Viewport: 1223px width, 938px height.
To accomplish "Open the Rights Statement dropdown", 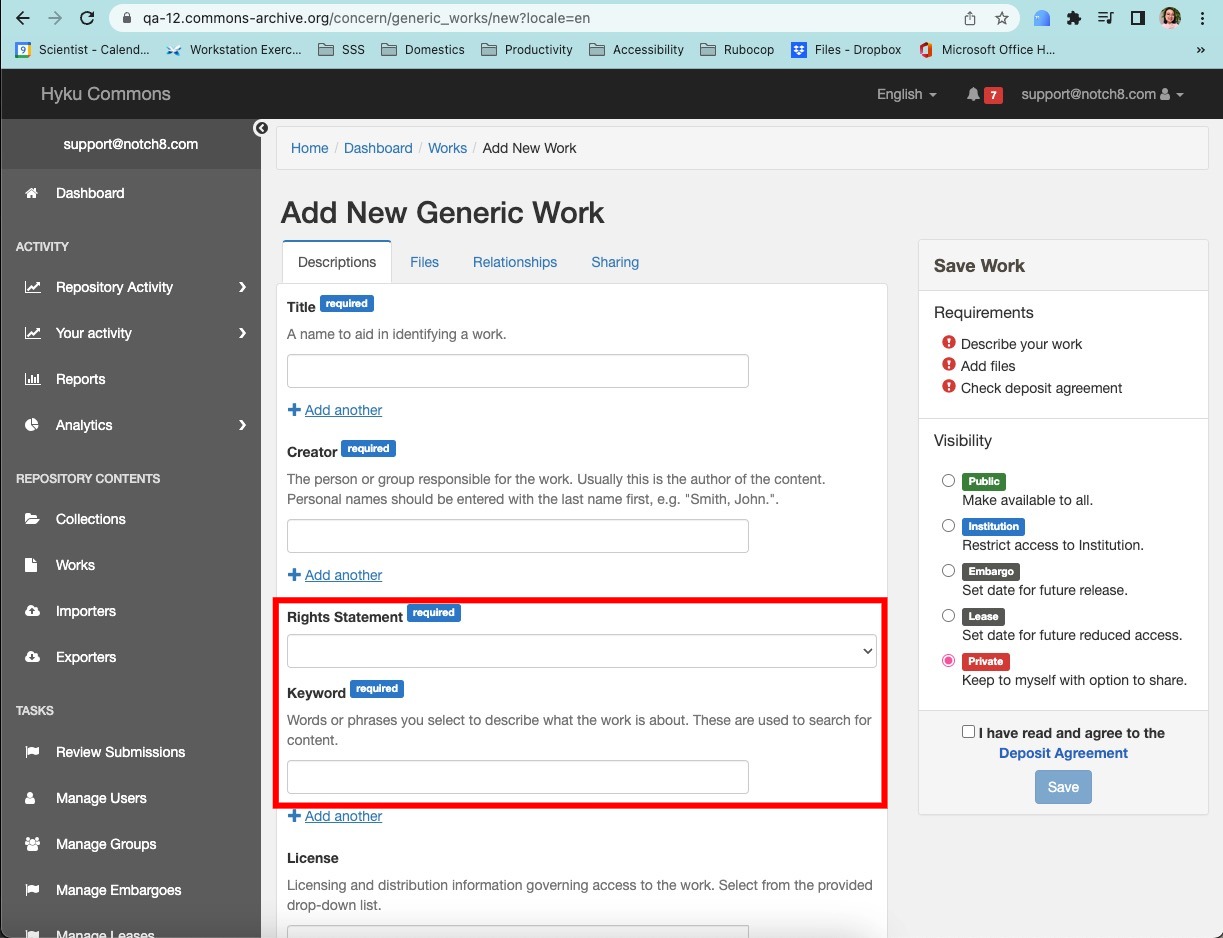I will pyautogui.click(x=581, y=650).
